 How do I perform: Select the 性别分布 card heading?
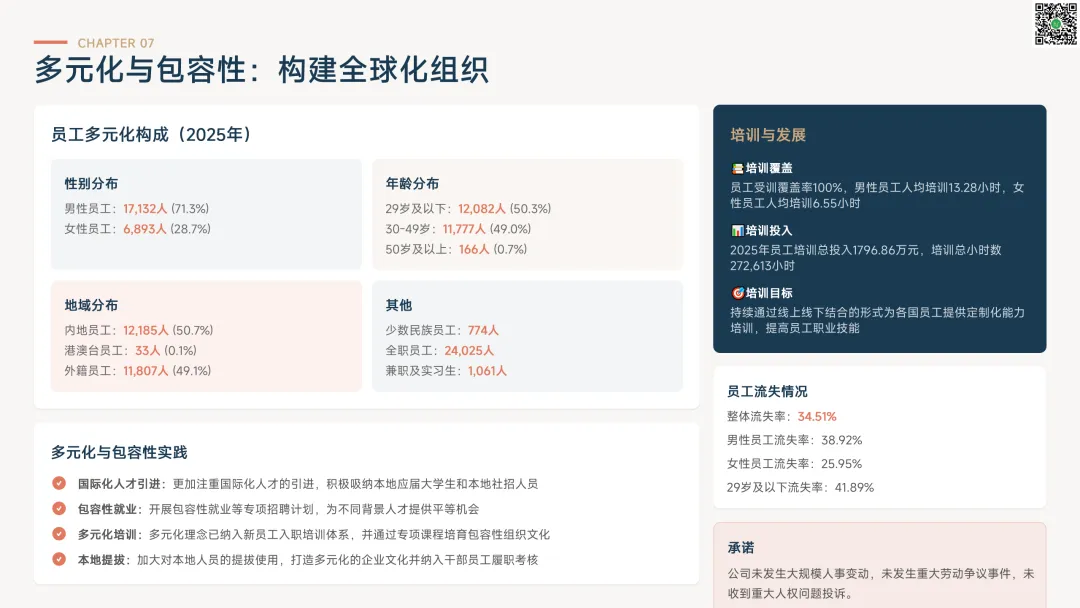(x=91, y=183)
